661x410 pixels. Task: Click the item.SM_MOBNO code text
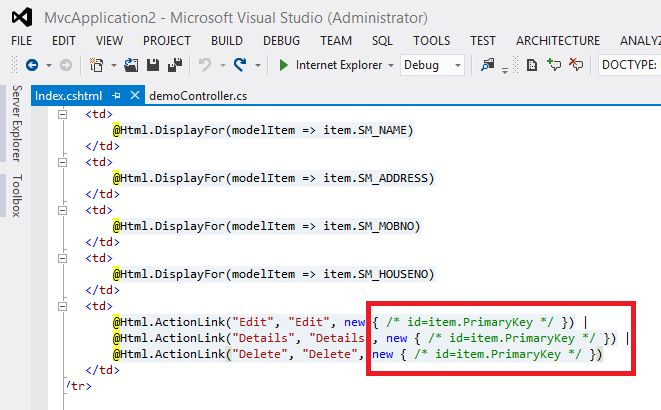(x=369, y=226)
